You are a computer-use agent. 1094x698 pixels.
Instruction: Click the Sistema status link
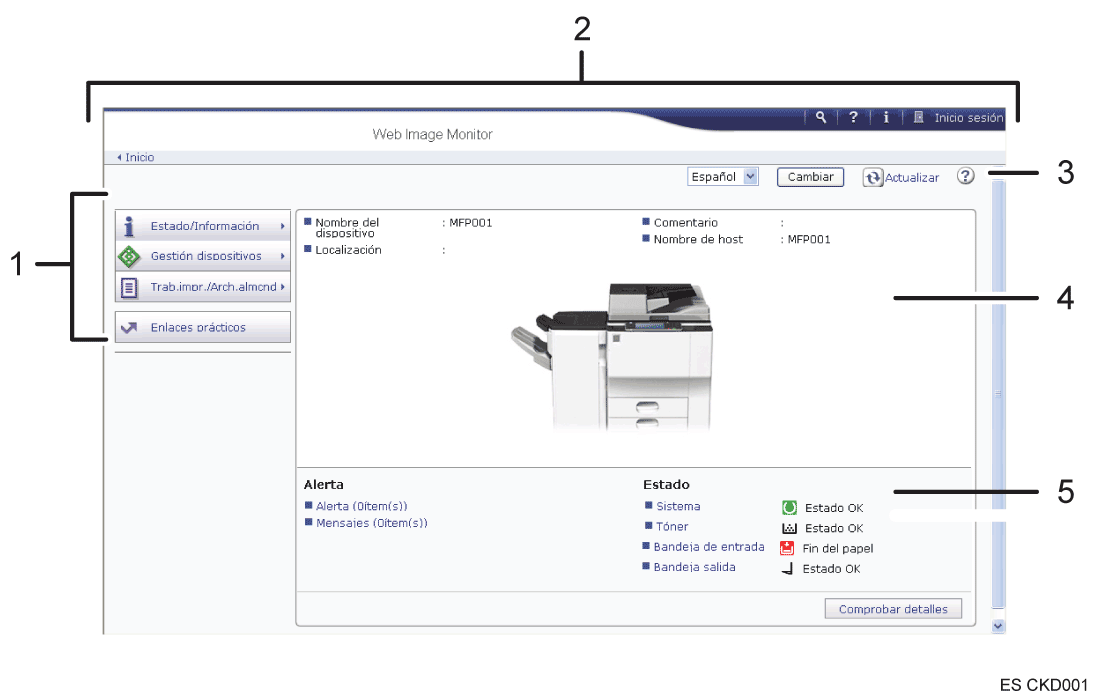click(x=678, y=506)
